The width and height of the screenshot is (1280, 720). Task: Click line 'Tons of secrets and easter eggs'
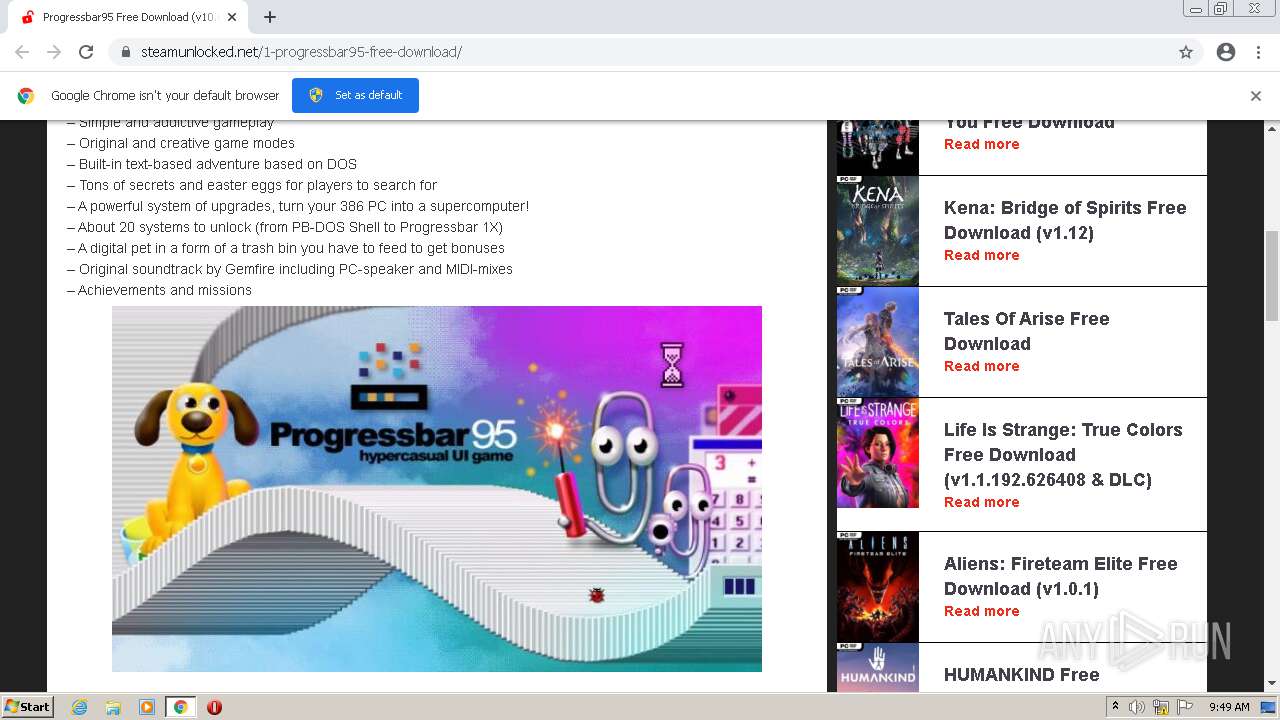[252, 185]
